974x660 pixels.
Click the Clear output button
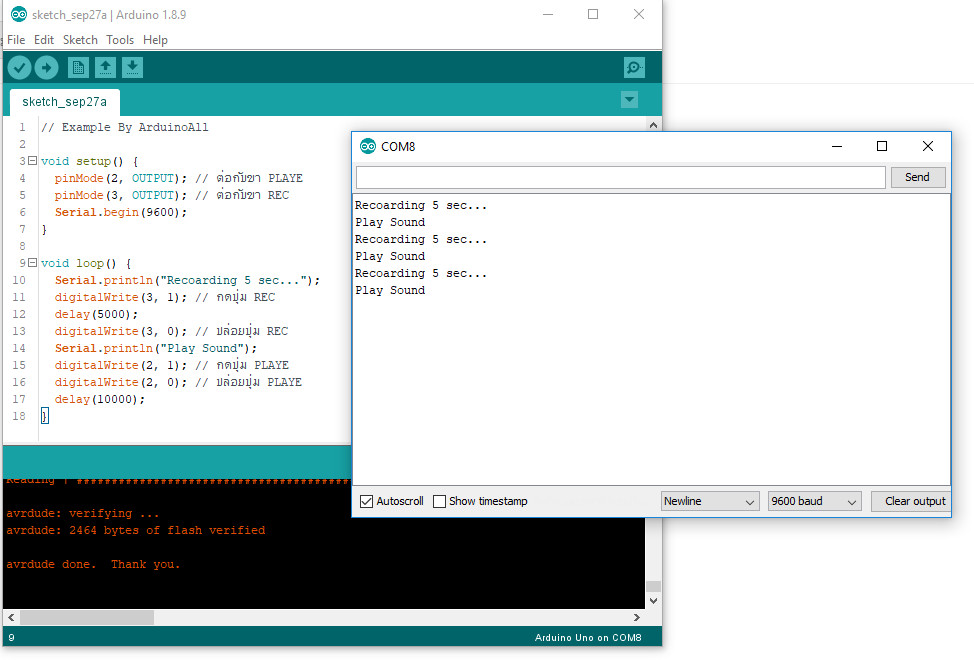pyautogui.click(x=911, y=501)
